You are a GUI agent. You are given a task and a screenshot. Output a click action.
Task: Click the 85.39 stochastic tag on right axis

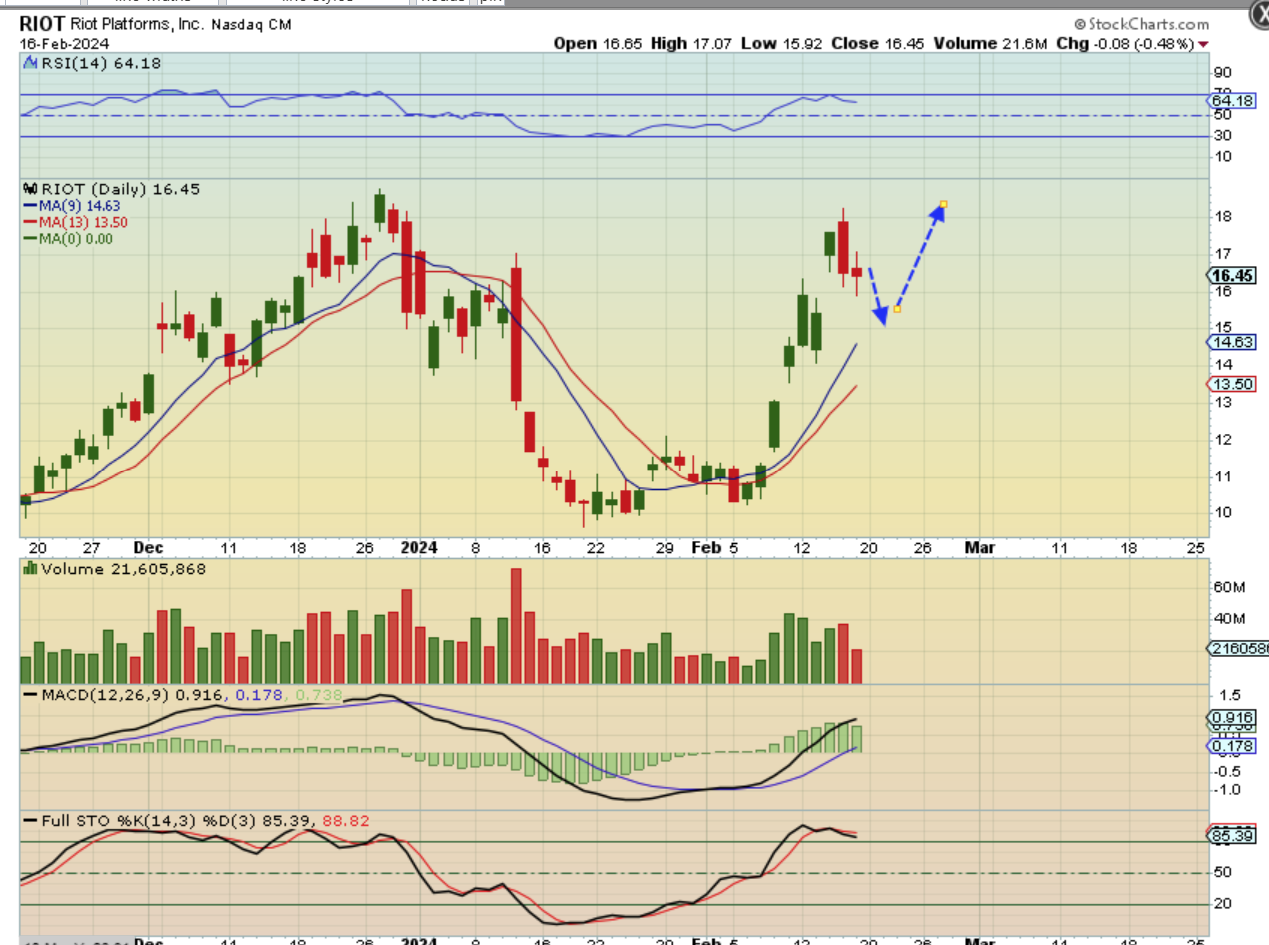pos(1231,834)
